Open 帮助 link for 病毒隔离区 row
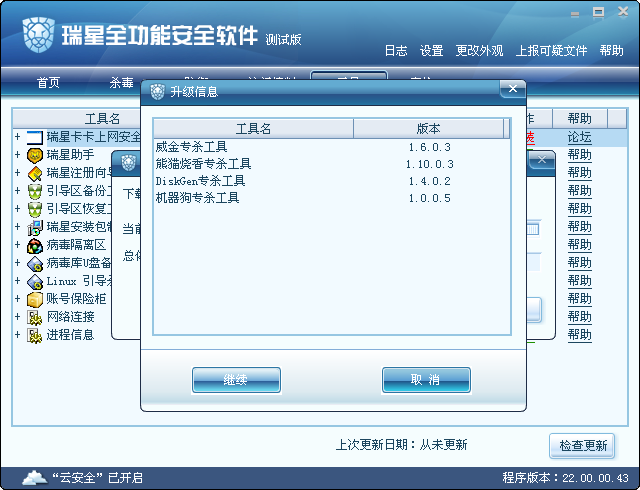 (580, 245)
